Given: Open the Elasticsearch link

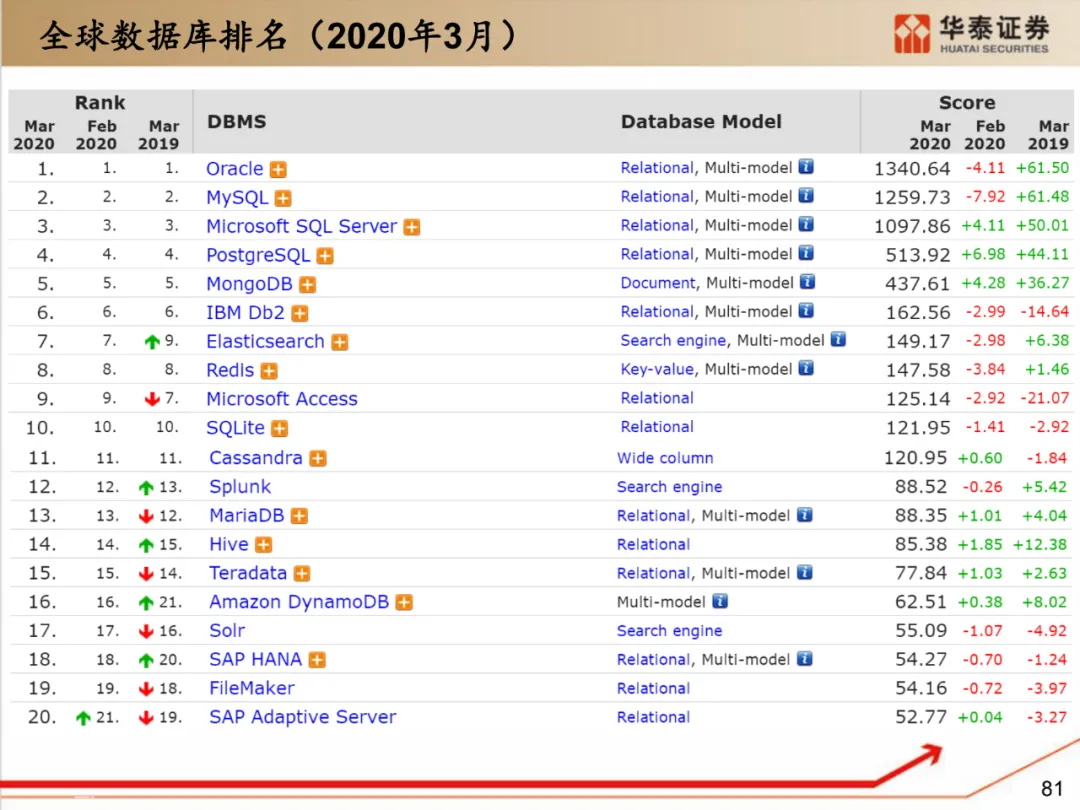Looking at the screenshot, I should (265, 342).
